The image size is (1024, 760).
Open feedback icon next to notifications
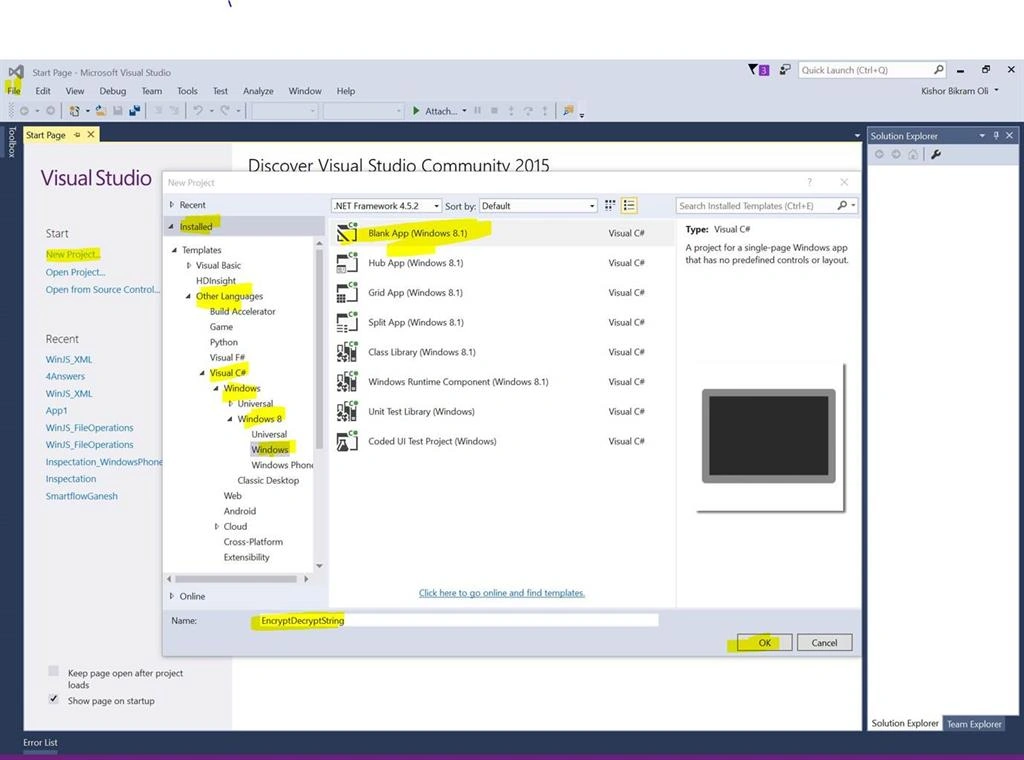coord(785,69)
